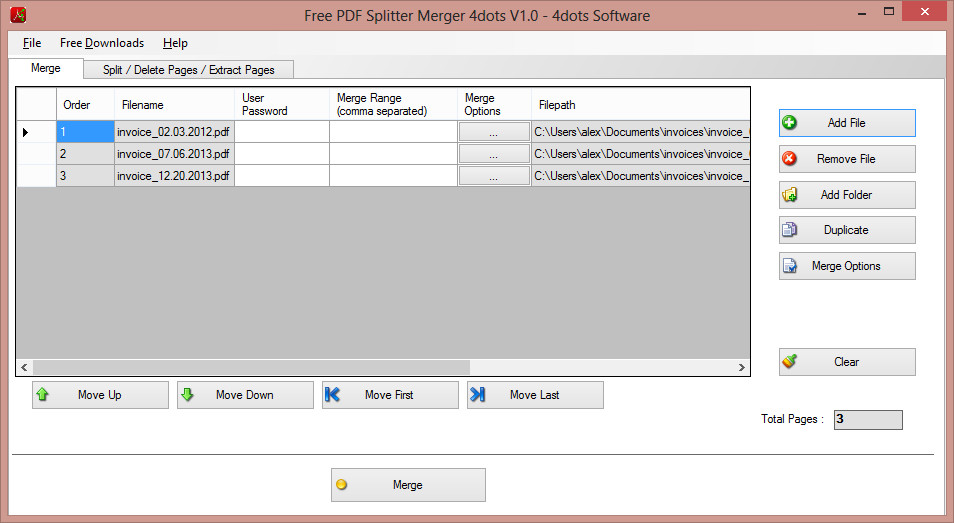Click the app icon in the title bar

[18, 15]
